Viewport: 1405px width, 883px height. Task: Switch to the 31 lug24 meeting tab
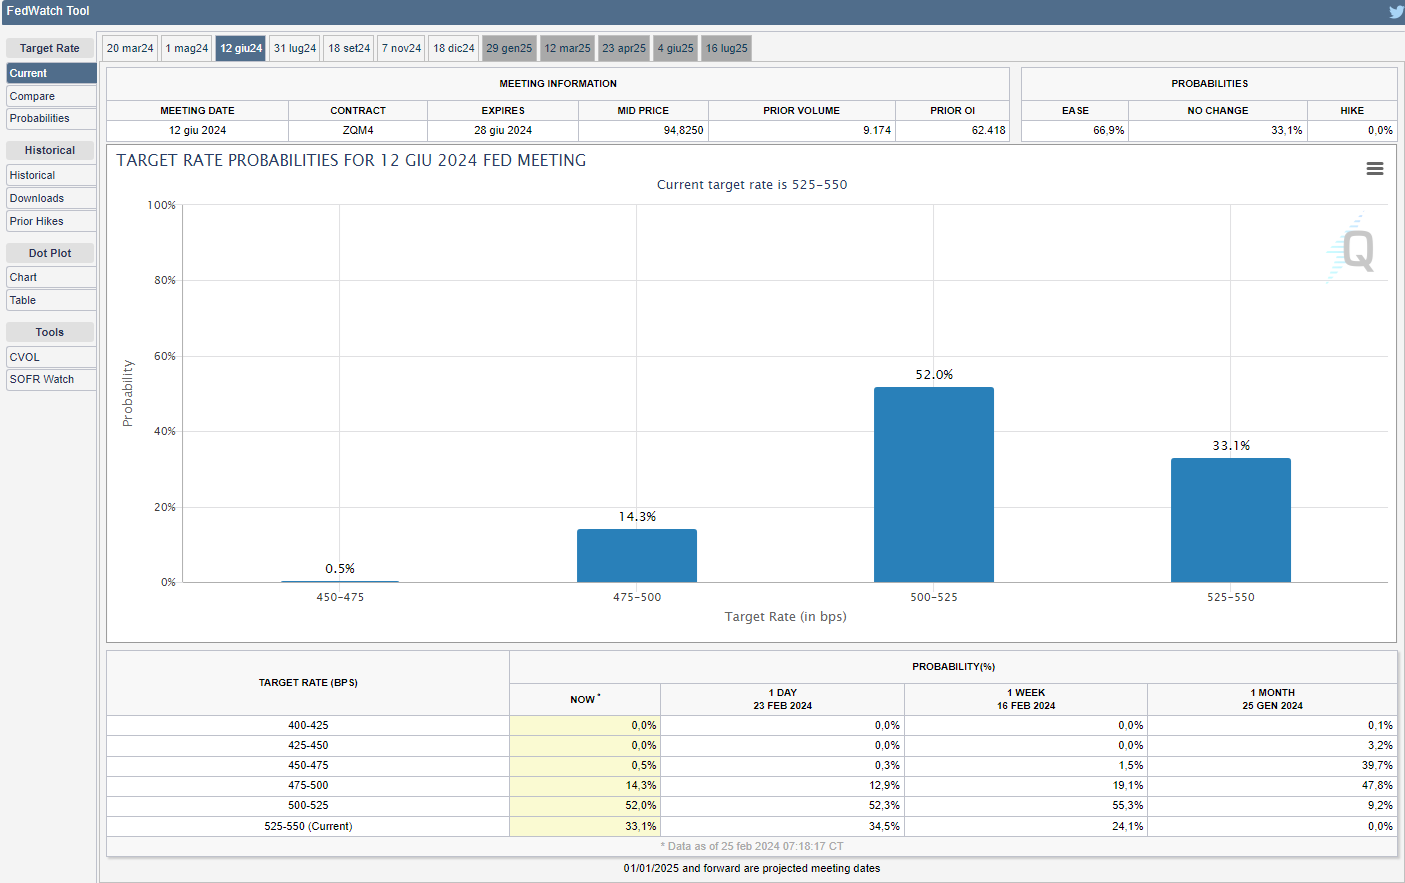[295, 48]
